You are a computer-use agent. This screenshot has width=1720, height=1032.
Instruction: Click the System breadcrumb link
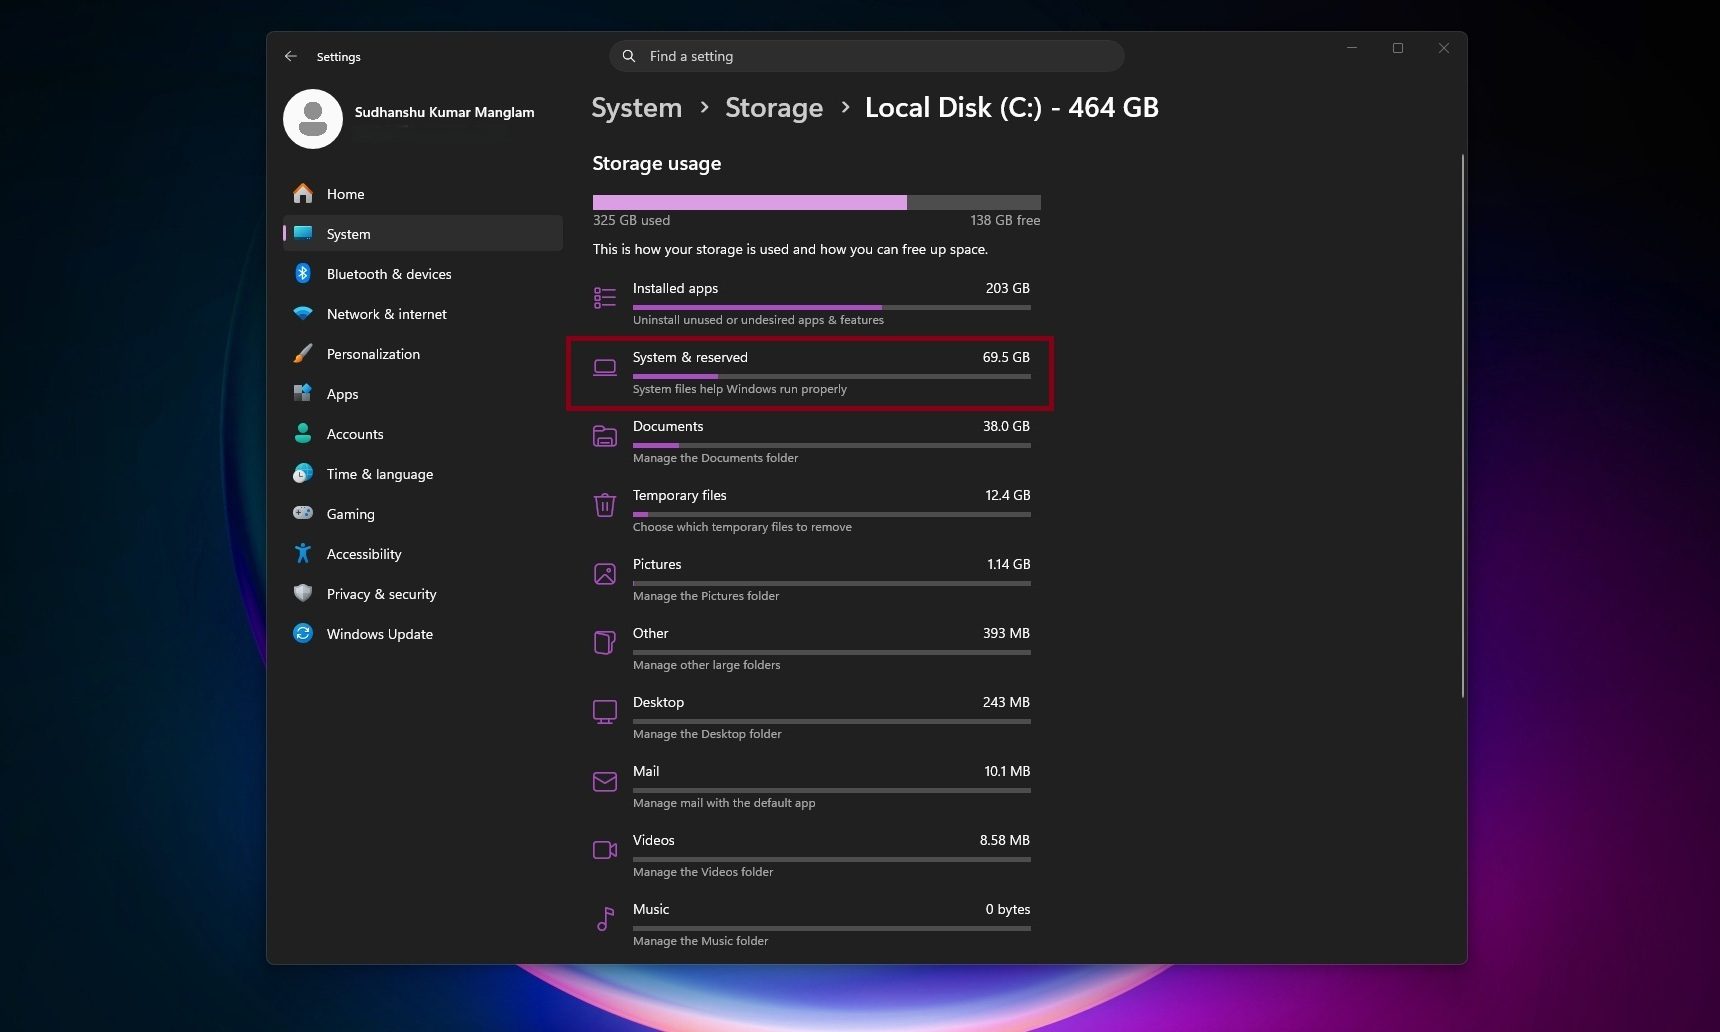pyautogui.click(x=637, y=108)
